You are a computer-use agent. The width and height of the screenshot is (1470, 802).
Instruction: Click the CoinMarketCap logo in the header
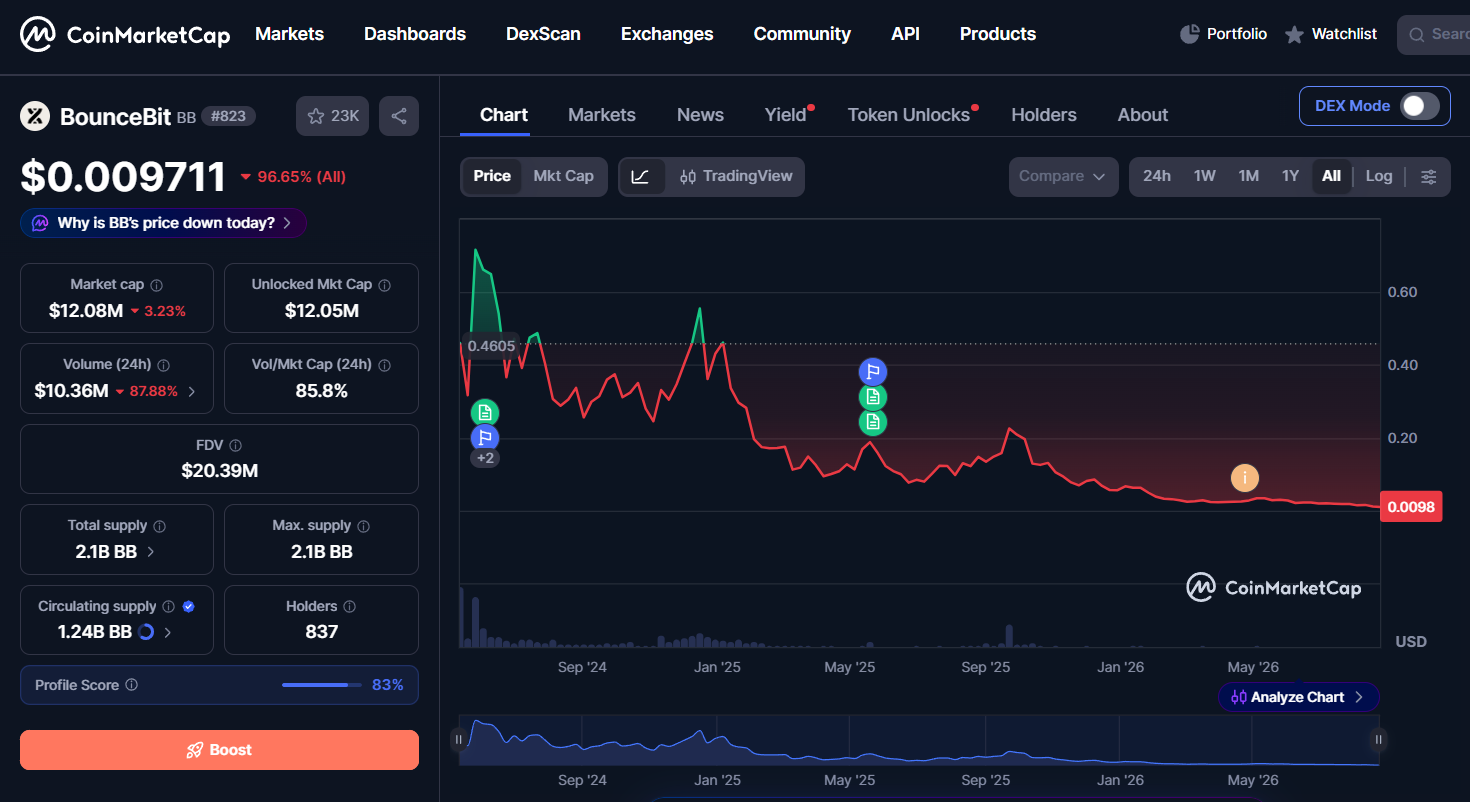pos(125,35)
